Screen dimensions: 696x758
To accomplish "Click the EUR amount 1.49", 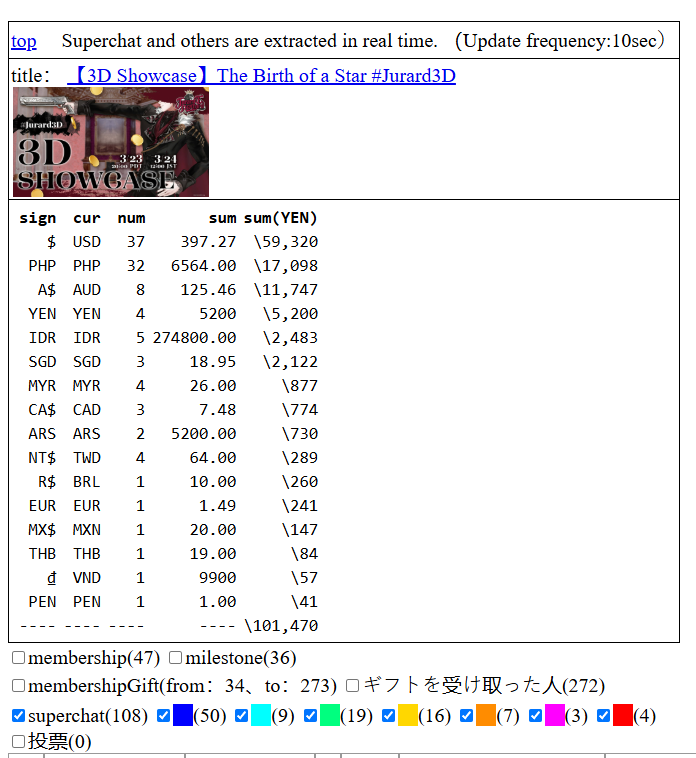I will point(218,506).
